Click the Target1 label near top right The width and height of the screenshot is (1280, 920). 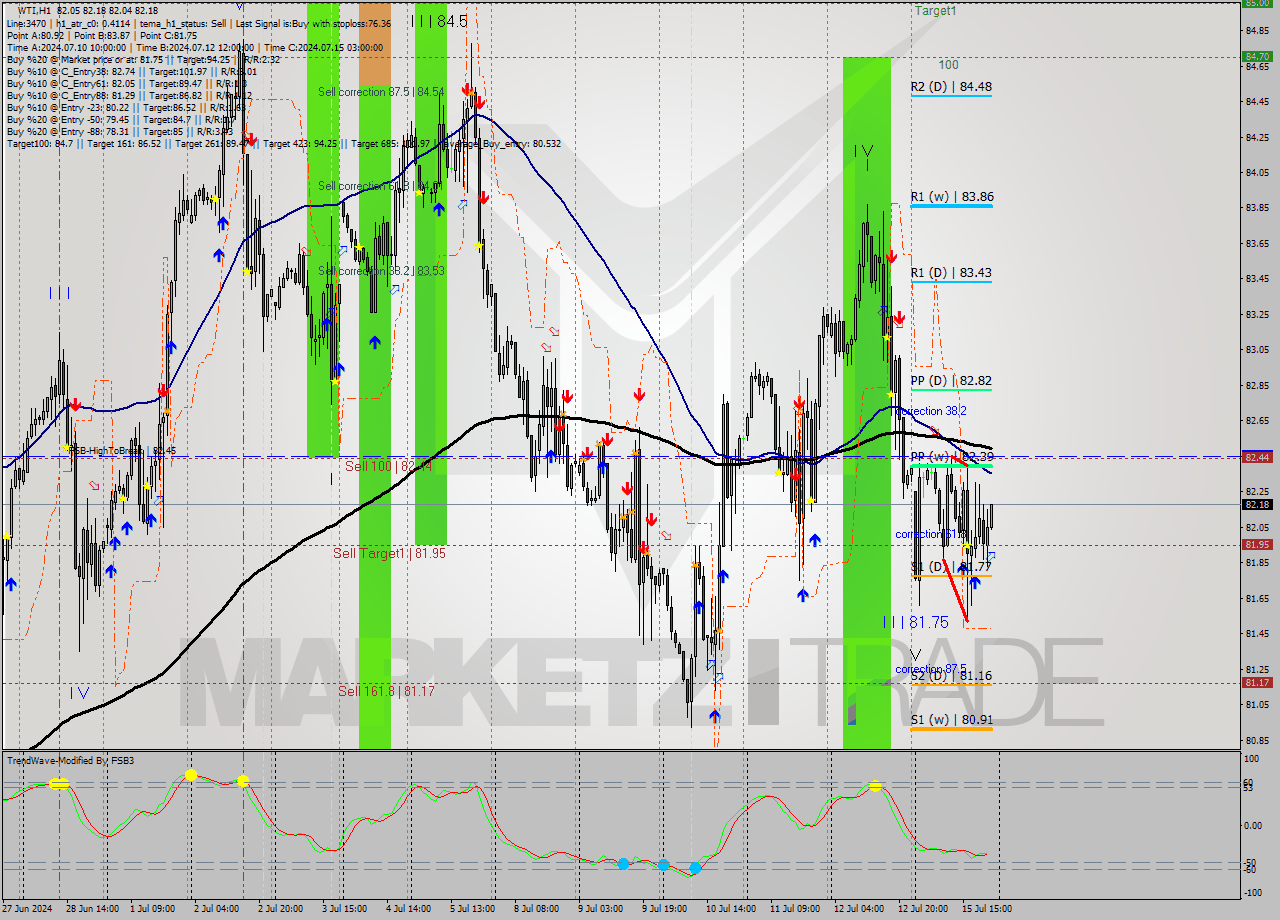tap(935, 11)
